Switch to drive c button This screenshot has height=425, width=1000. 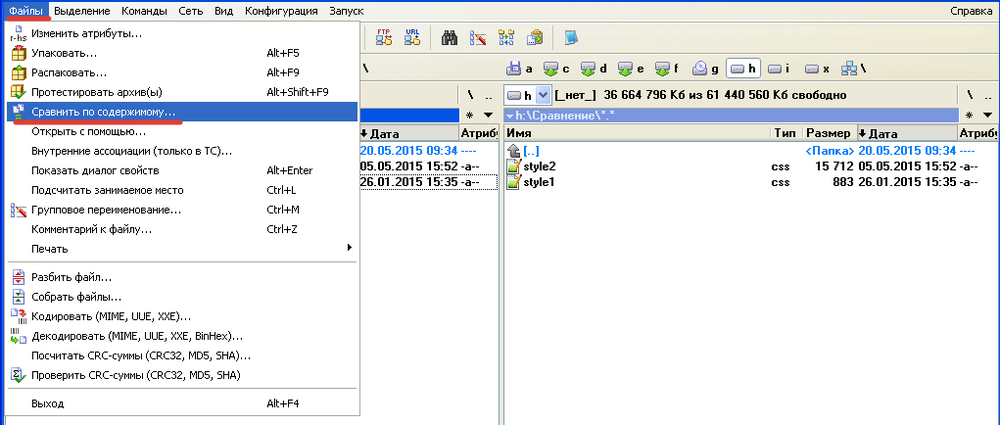[x=557, y=68]
